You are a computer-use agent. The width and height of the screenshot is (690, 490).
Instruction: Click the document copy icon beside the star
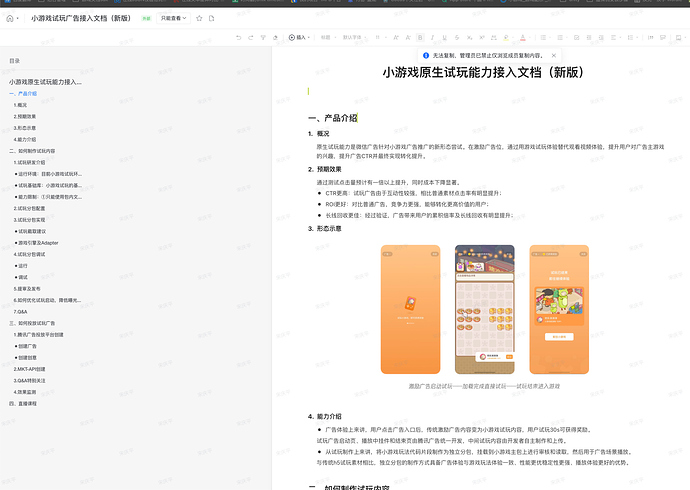[212, 18]
